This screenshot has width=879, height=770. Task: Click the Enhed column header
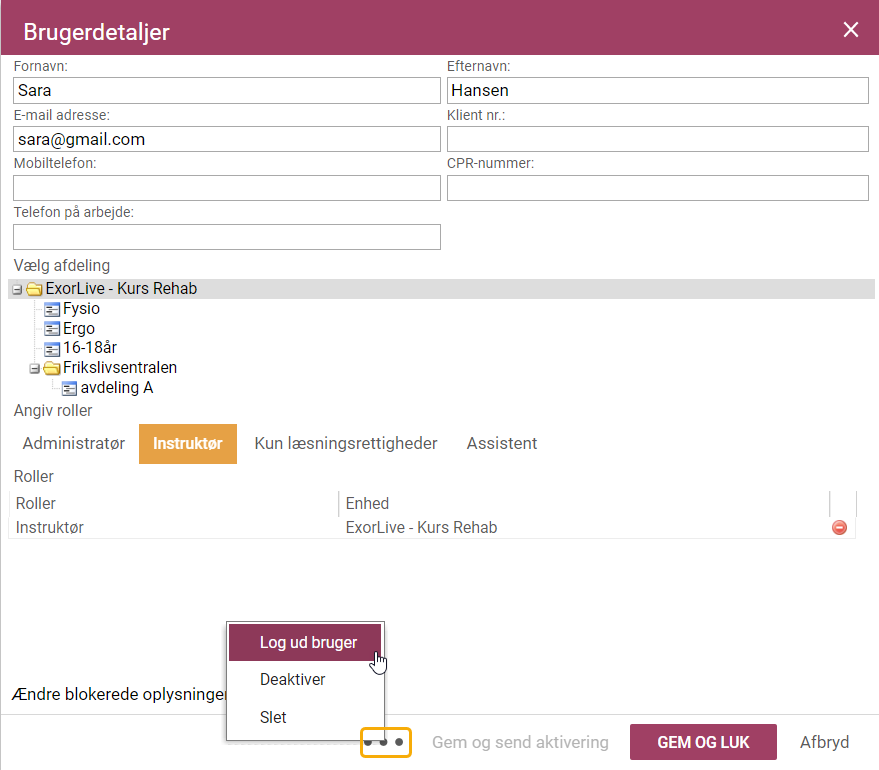point(584,503)
